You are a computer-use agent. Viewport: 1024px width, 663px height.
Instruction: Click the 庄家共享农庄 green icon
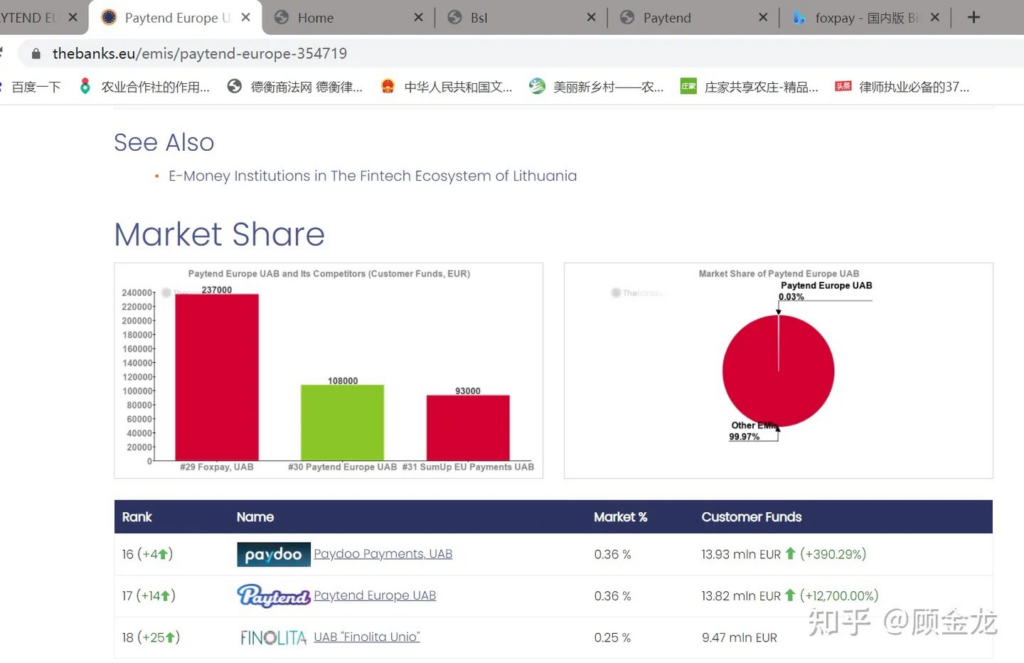(688, 86)
